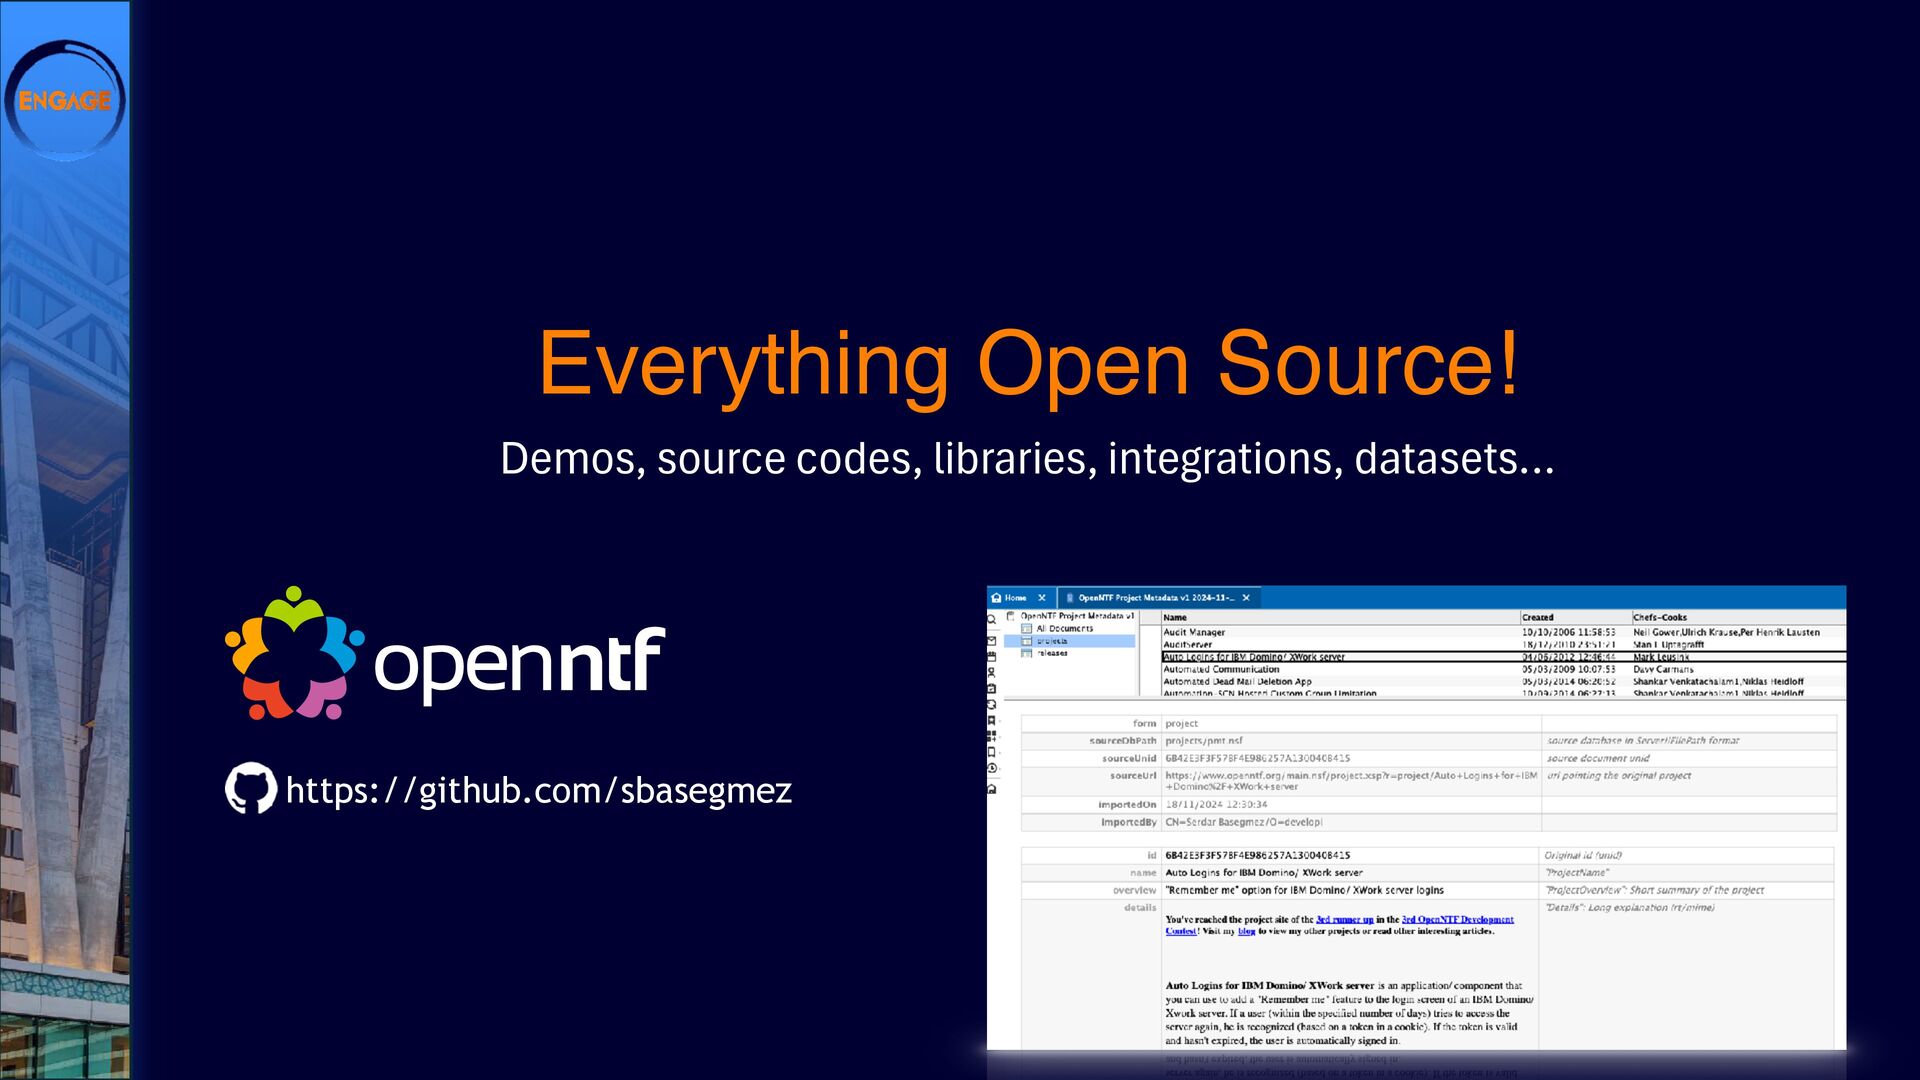Open the Calendar sidebar icon

click(992, 657)
